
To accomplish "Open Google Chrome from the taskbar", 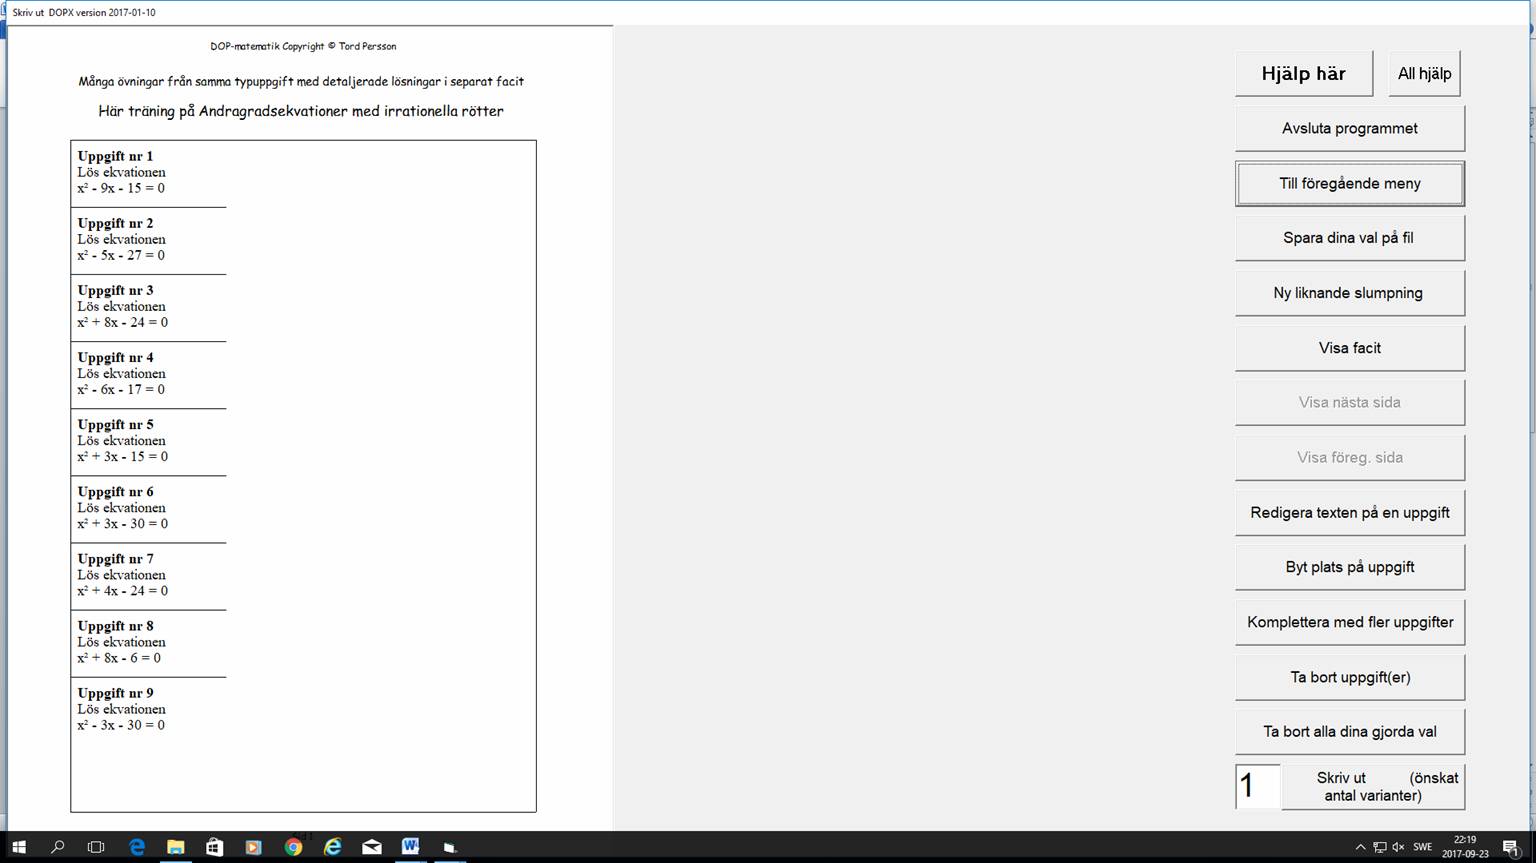I will click(x=293, y=847).
